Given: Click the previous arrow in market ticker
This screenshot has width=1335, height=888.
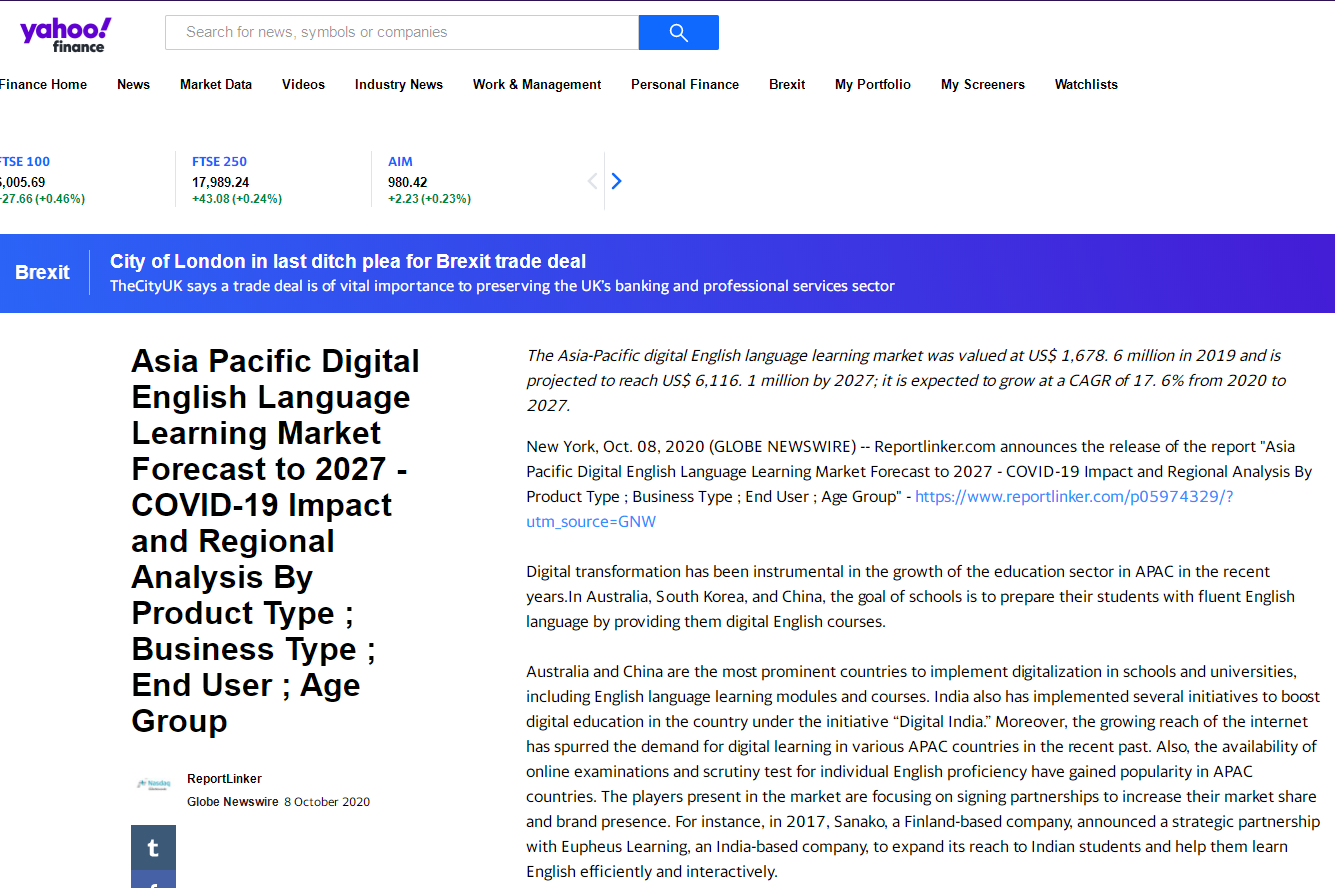Looking at the screenshot, I should pyautogui.click(x=592, y=181).
